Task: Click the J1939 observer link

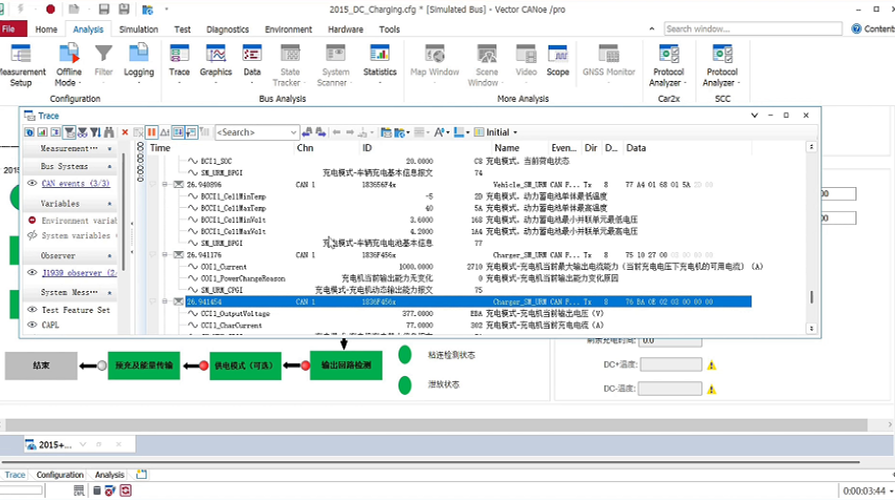Action: pyautogui.click(x=79, y=273)
